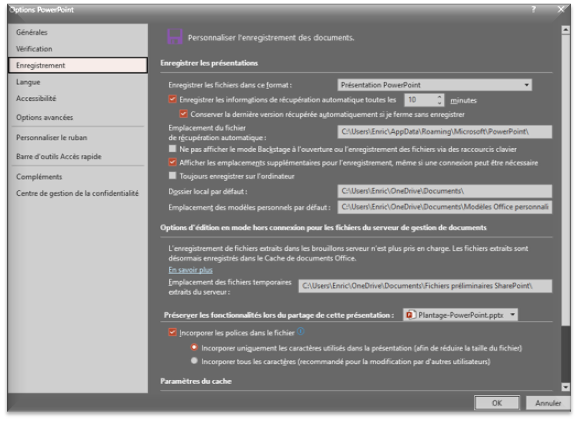
Task: Switch to Options avancées category
Action: point(45,117)
